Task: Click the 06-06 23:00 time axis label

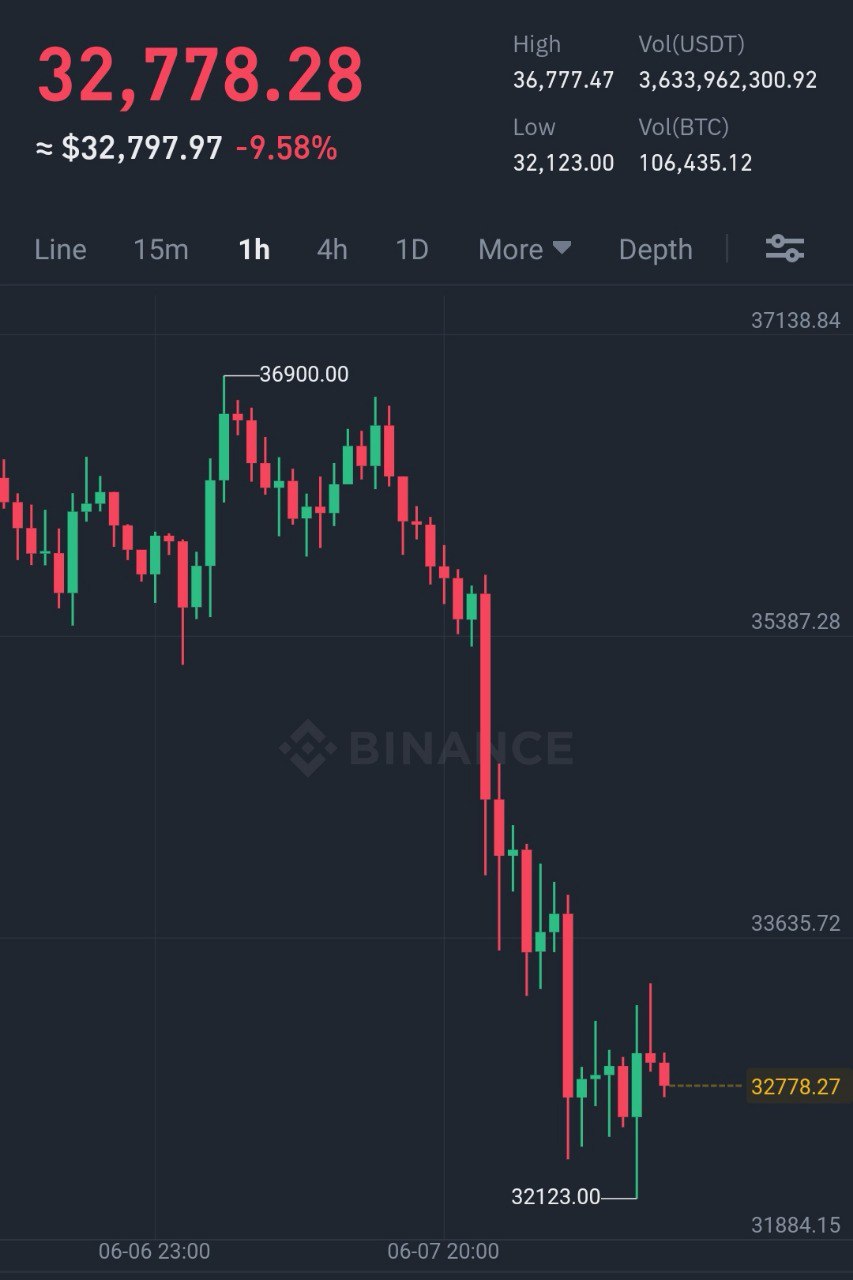Action: 154,1251
